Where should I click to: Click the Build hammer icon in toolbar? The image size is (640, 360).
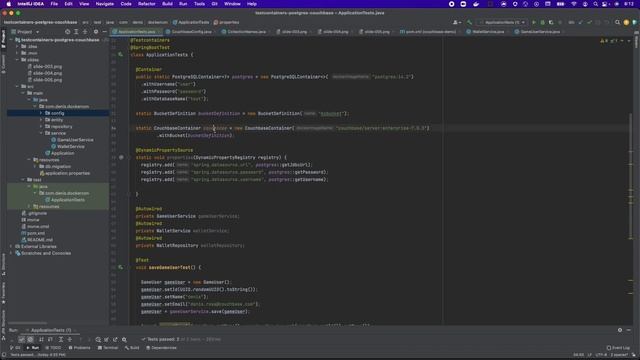point(469,22)
